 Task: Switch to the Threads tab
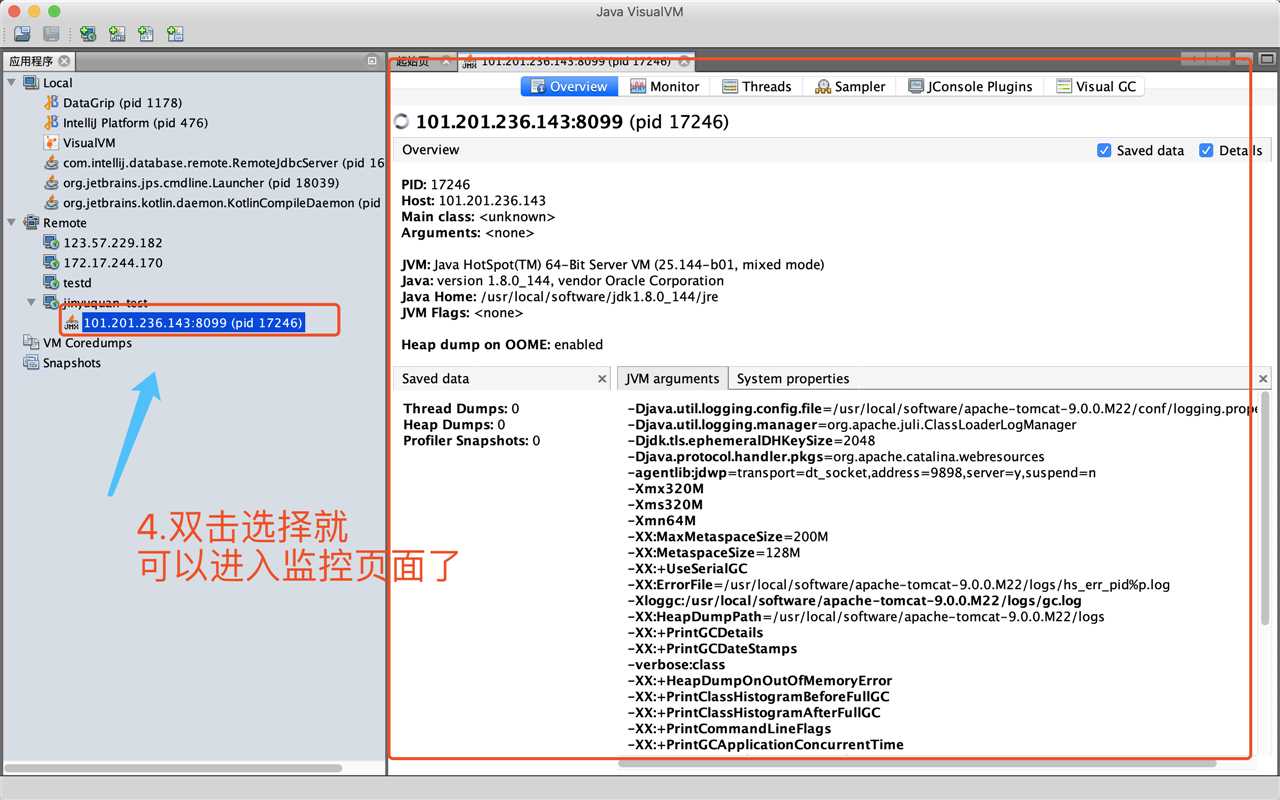coord(757,87)
